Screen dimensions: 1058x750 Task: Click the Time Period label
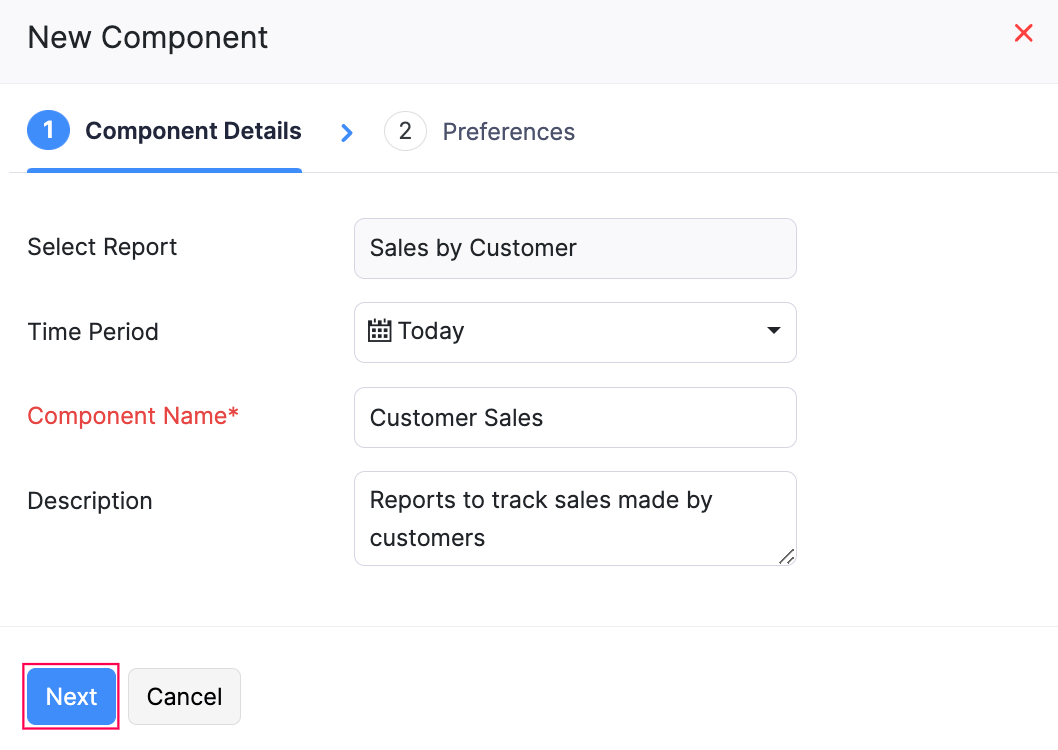(x=93, y=331)
